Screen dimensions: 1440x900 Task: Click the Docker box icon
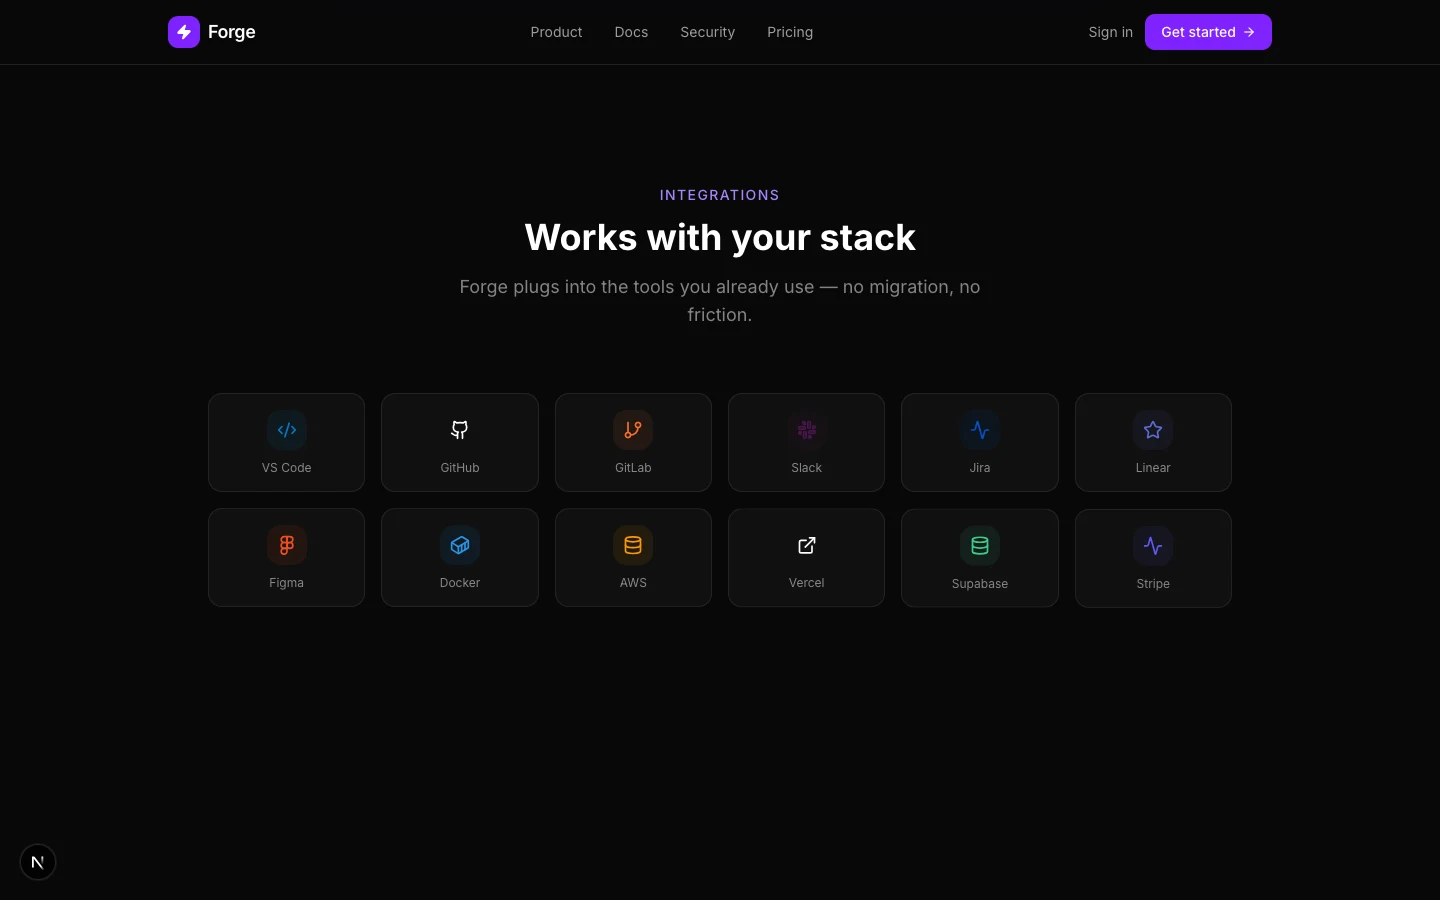point(460,545)
